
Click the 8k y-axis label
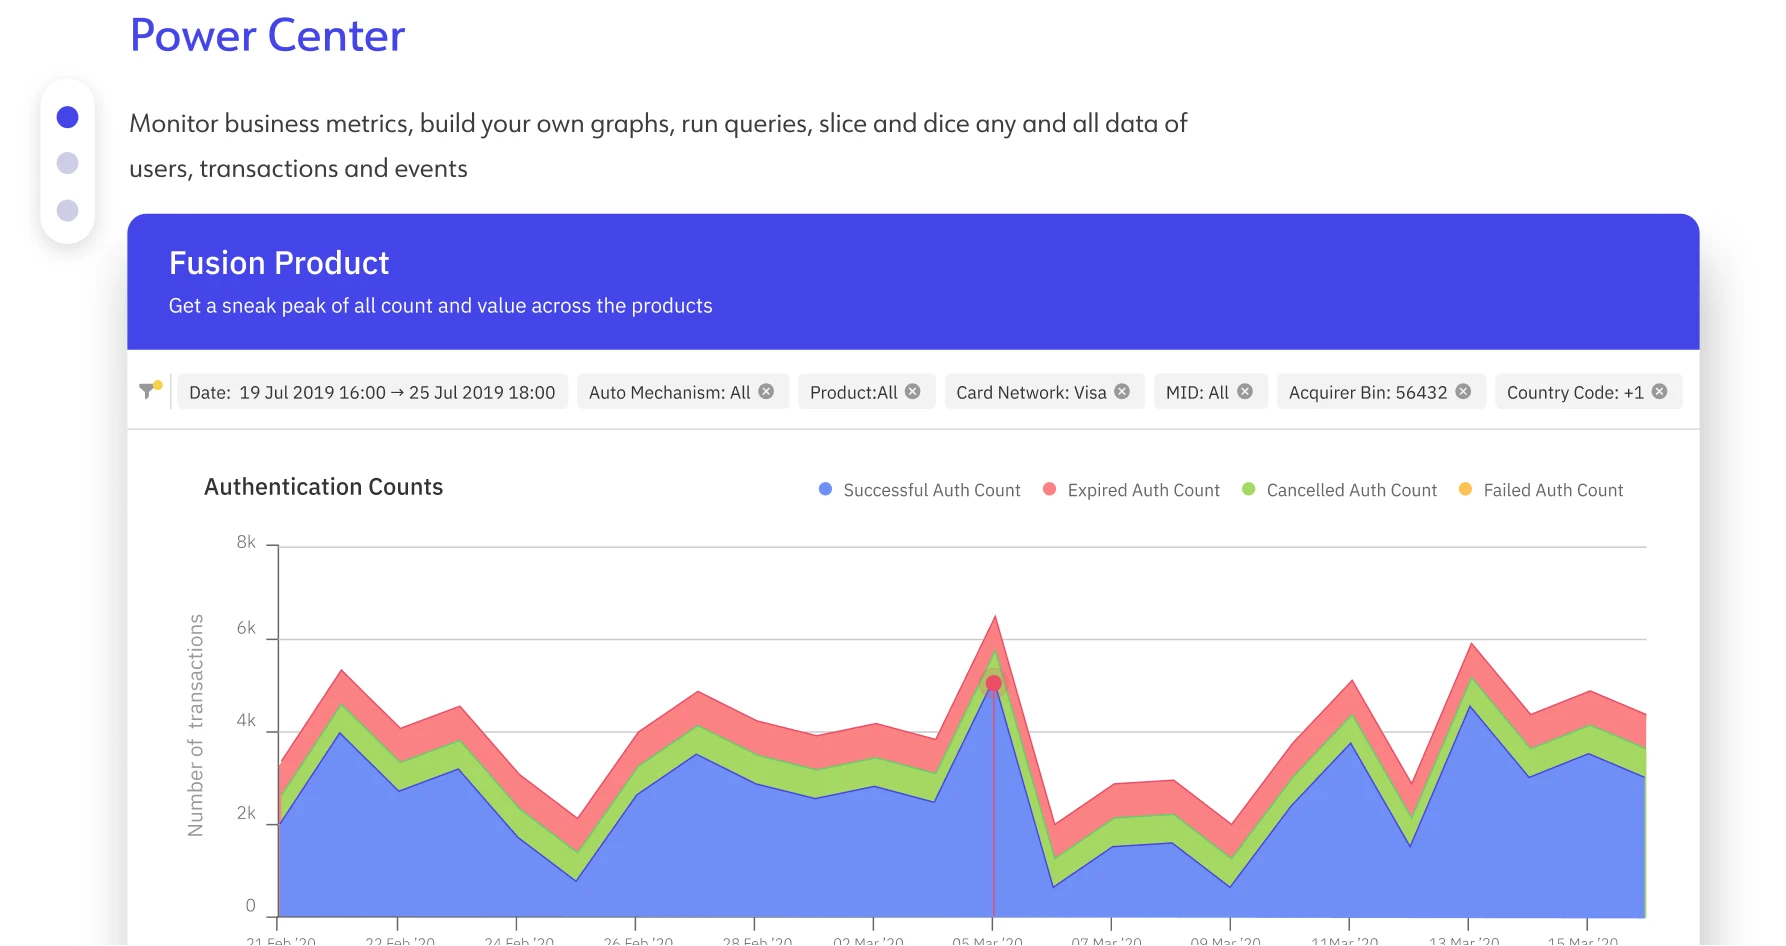(x=246, y=542)
